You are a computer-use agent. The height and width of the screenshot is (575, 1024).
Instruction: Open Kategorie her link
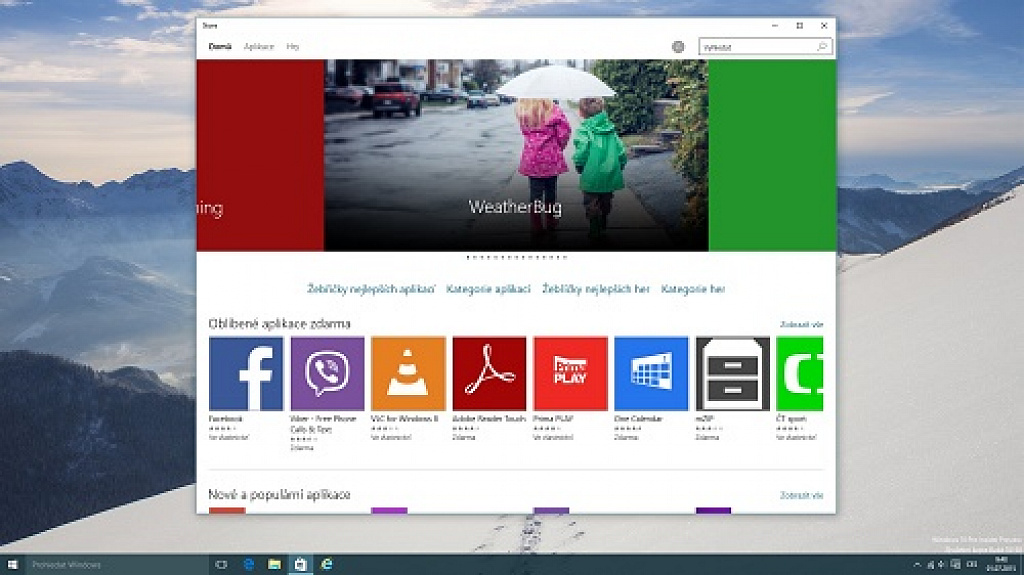[693, 289]
